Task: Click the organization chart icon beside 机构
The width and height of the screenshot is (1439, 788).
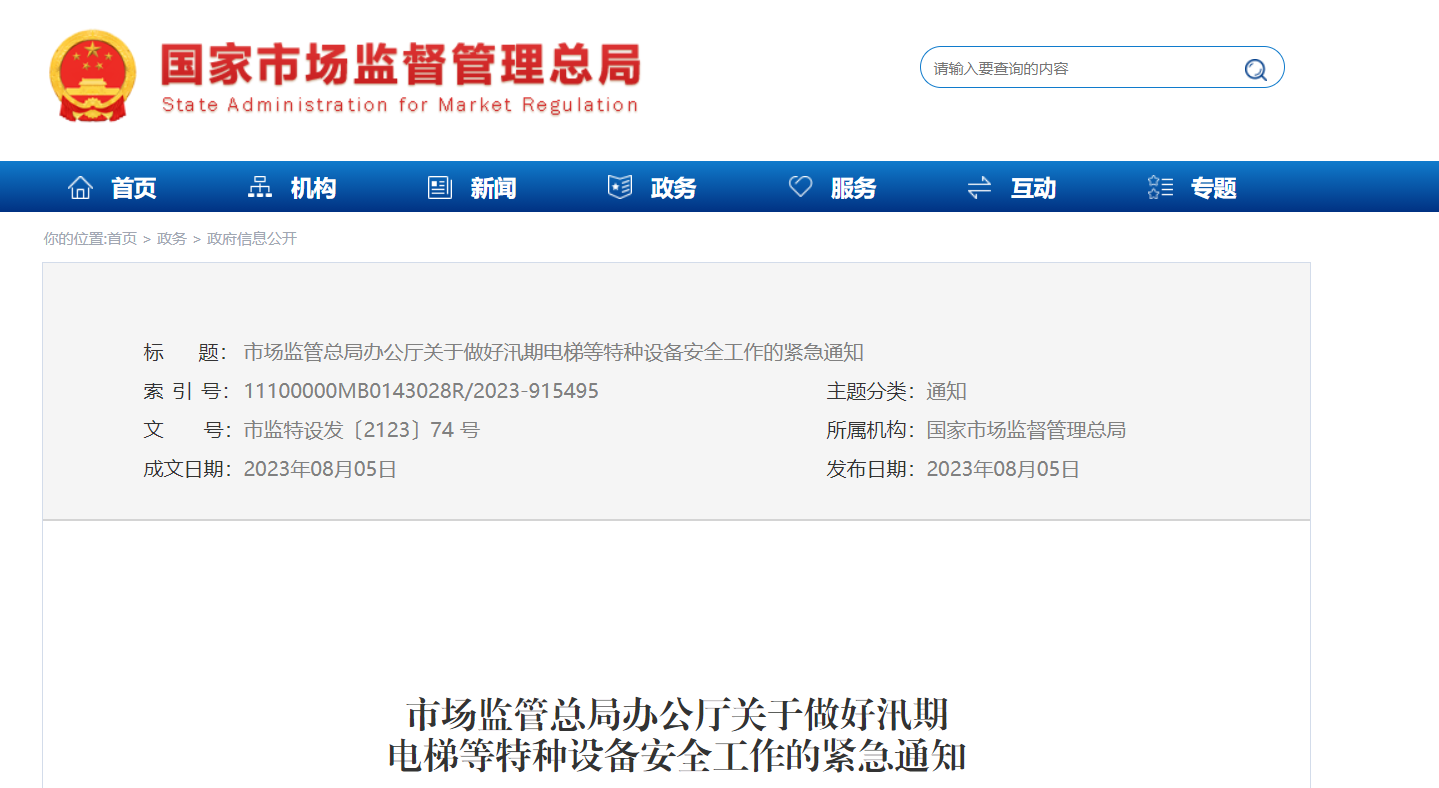Action: [260, 187]
